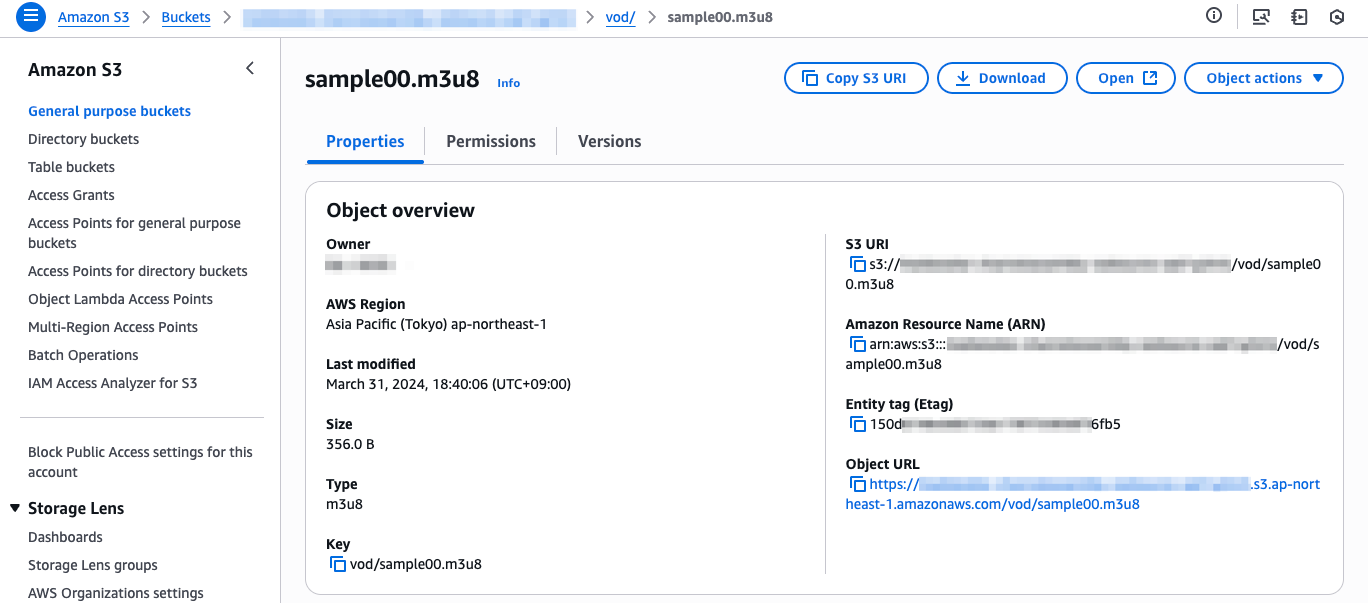
Task: Open the vod/ breadcrumb folder link
Action: point(621,17)
